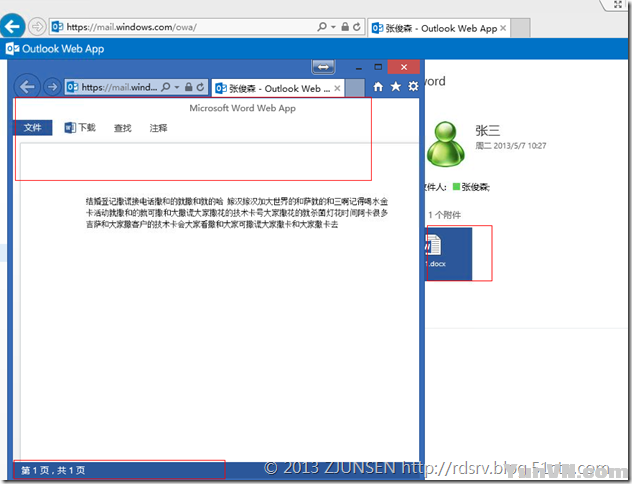Image resolution: width=632 pixels, height=484 pixels.
Task: Click the double-arrow button on inner title bar
Action: click(x=323, y=67)
